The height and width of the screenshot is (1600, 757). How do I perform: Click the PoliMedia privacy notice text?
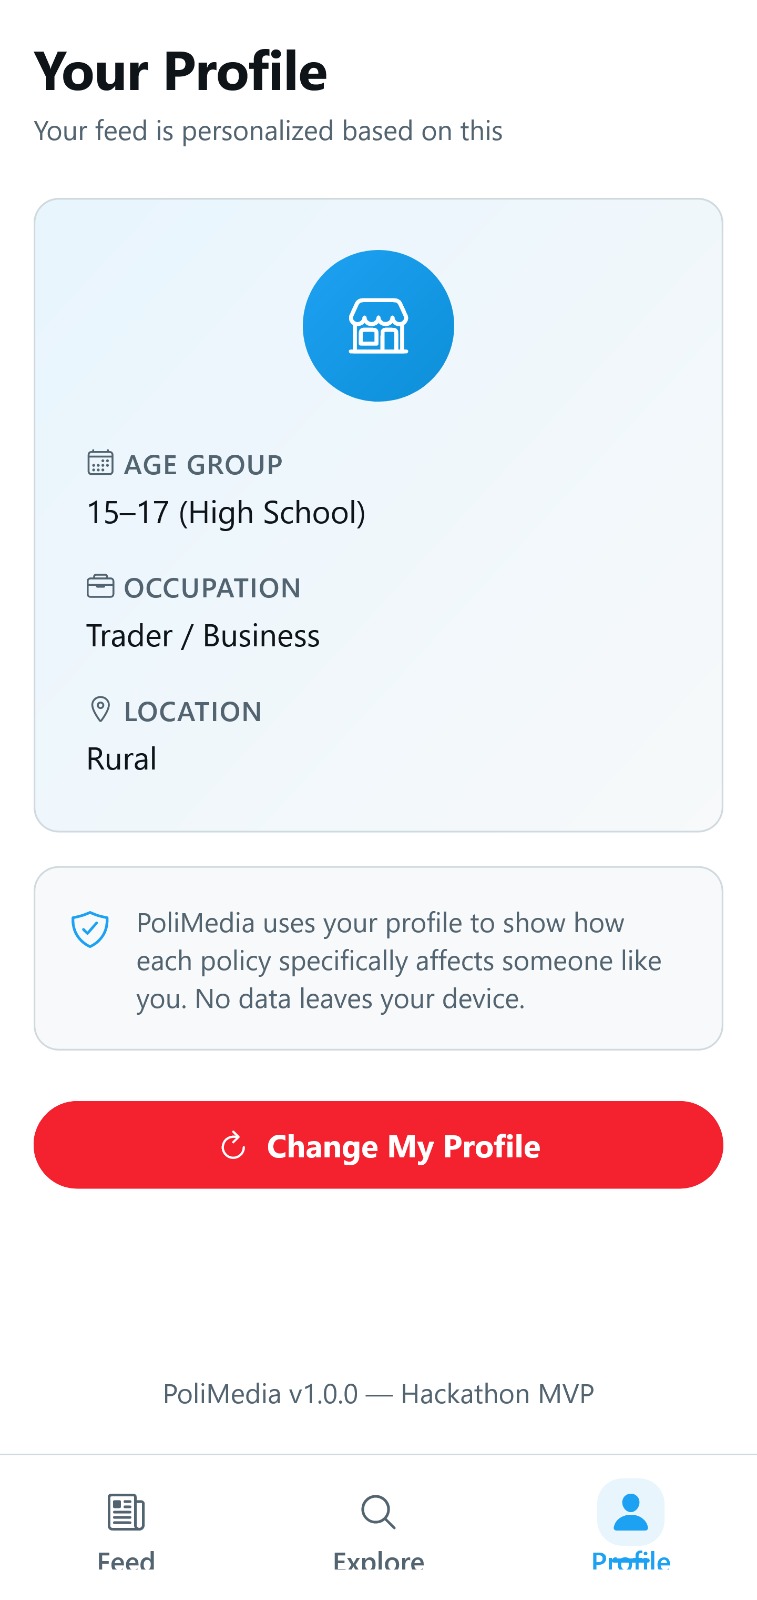coord(399,960)
